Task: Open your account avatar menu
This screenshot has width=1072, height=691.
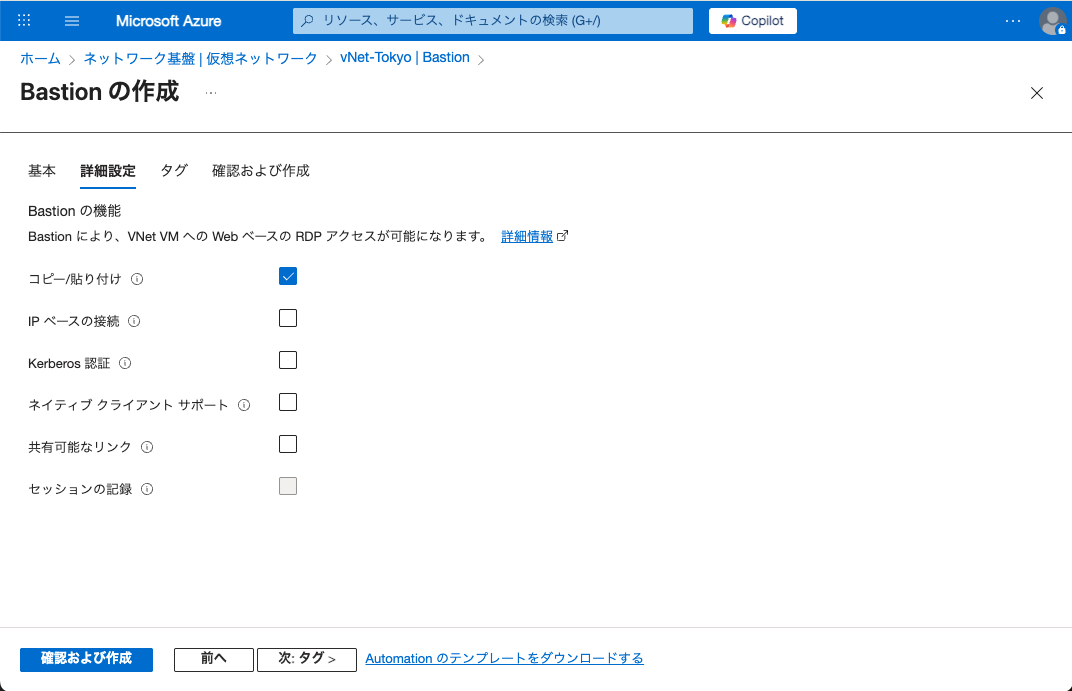Action: click(1053, 20)
